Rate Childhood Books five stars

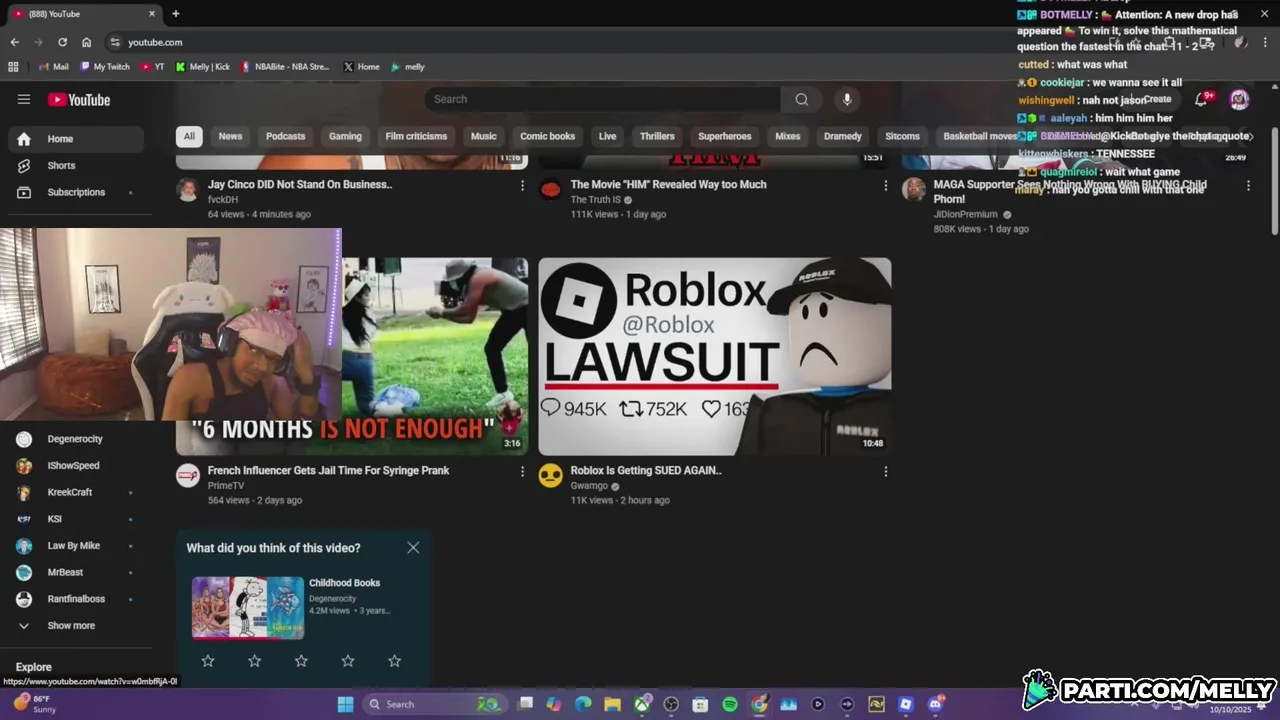coord(394,661)
